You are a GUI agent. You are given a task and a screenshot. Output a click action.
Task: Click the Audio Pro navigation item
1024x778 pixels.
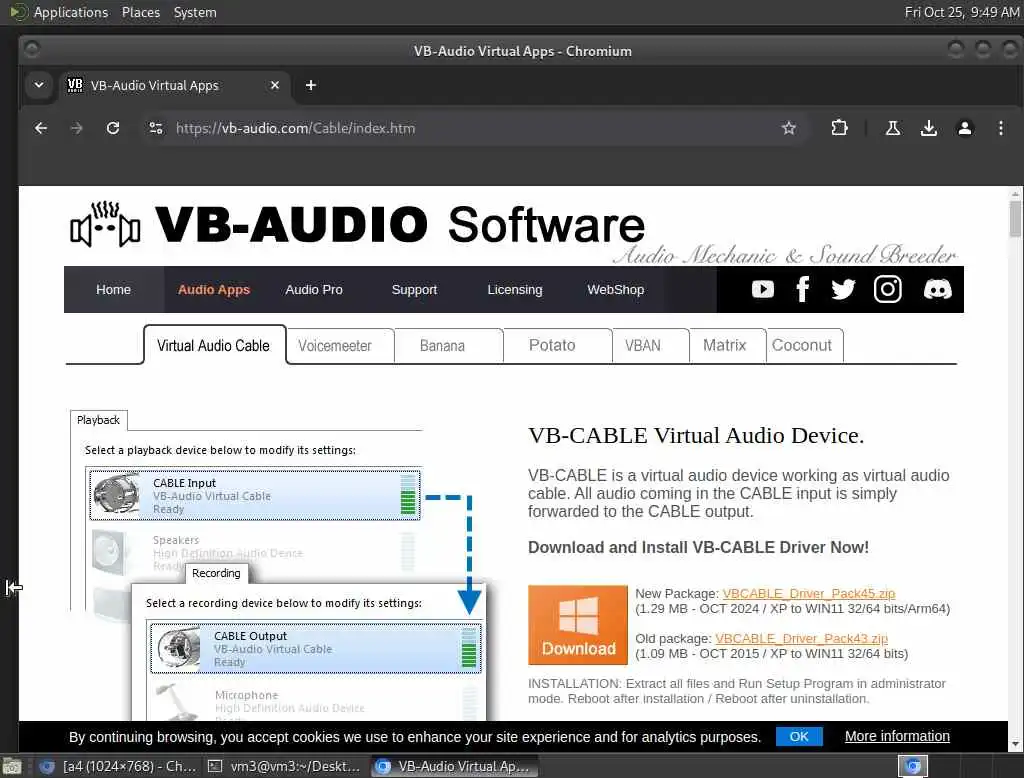pyautogui.click(x=313, y=289)
